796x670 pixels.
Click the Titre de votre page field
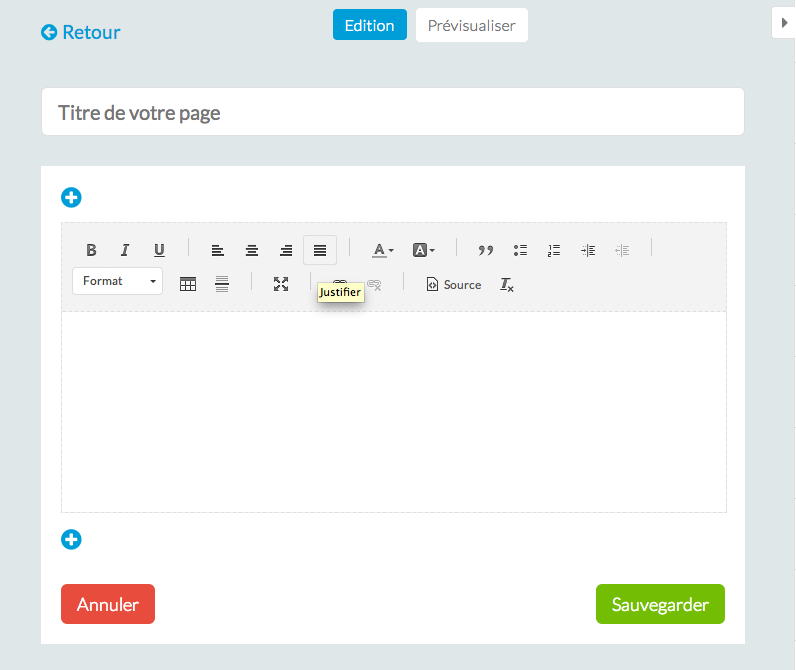(x=393, y=112)
